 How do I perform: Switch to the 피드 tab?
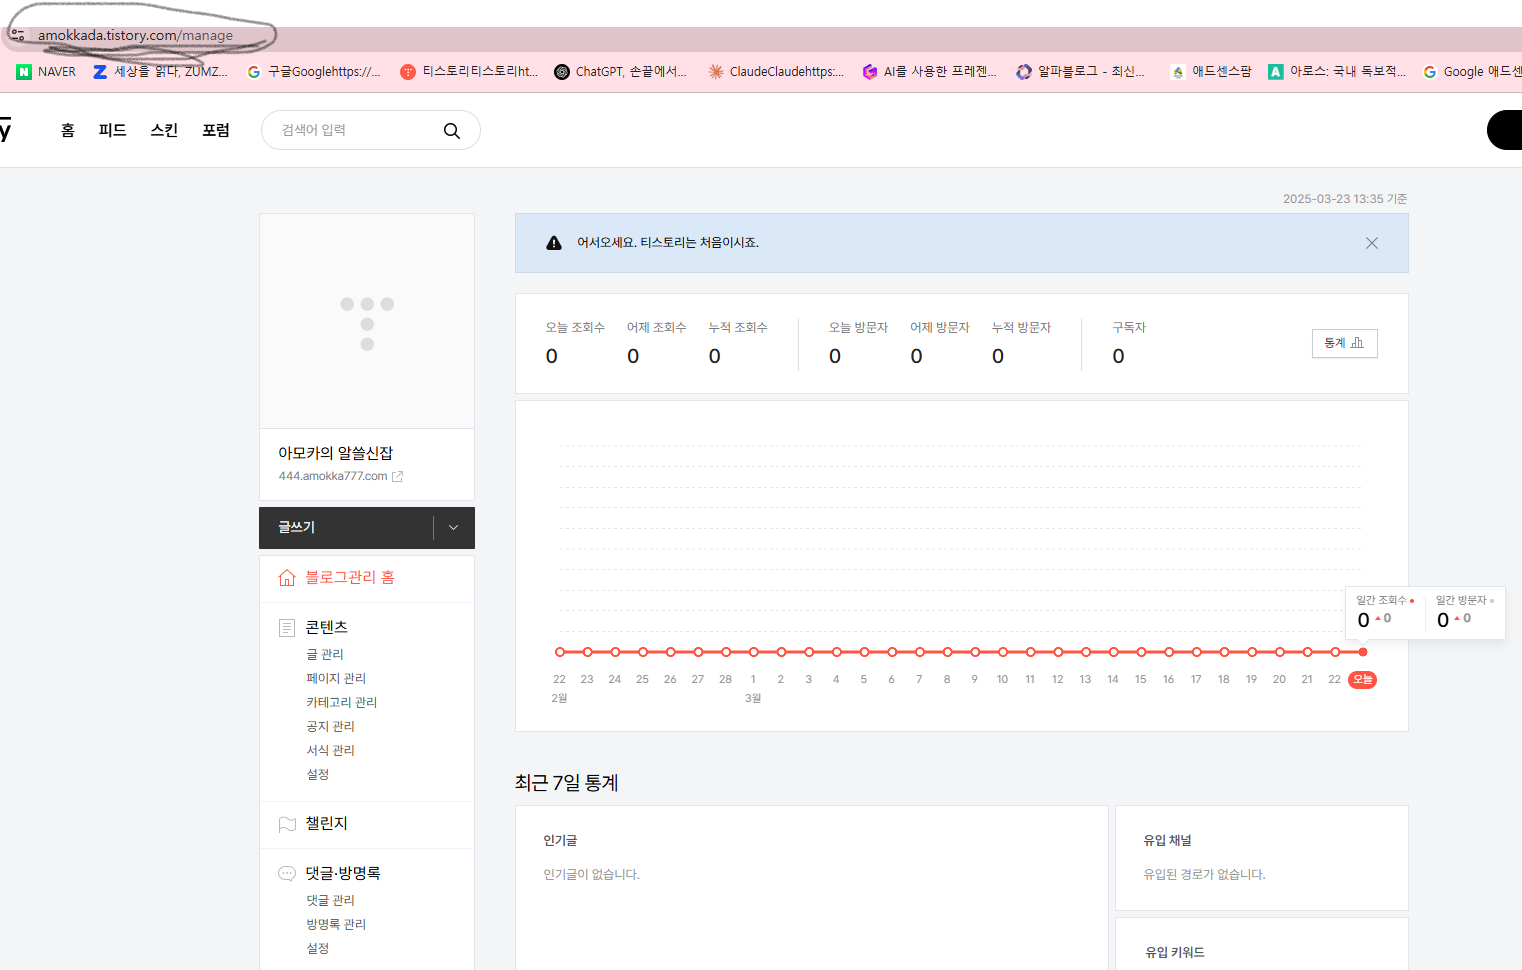pyautogui.click(x=112, y=130)
